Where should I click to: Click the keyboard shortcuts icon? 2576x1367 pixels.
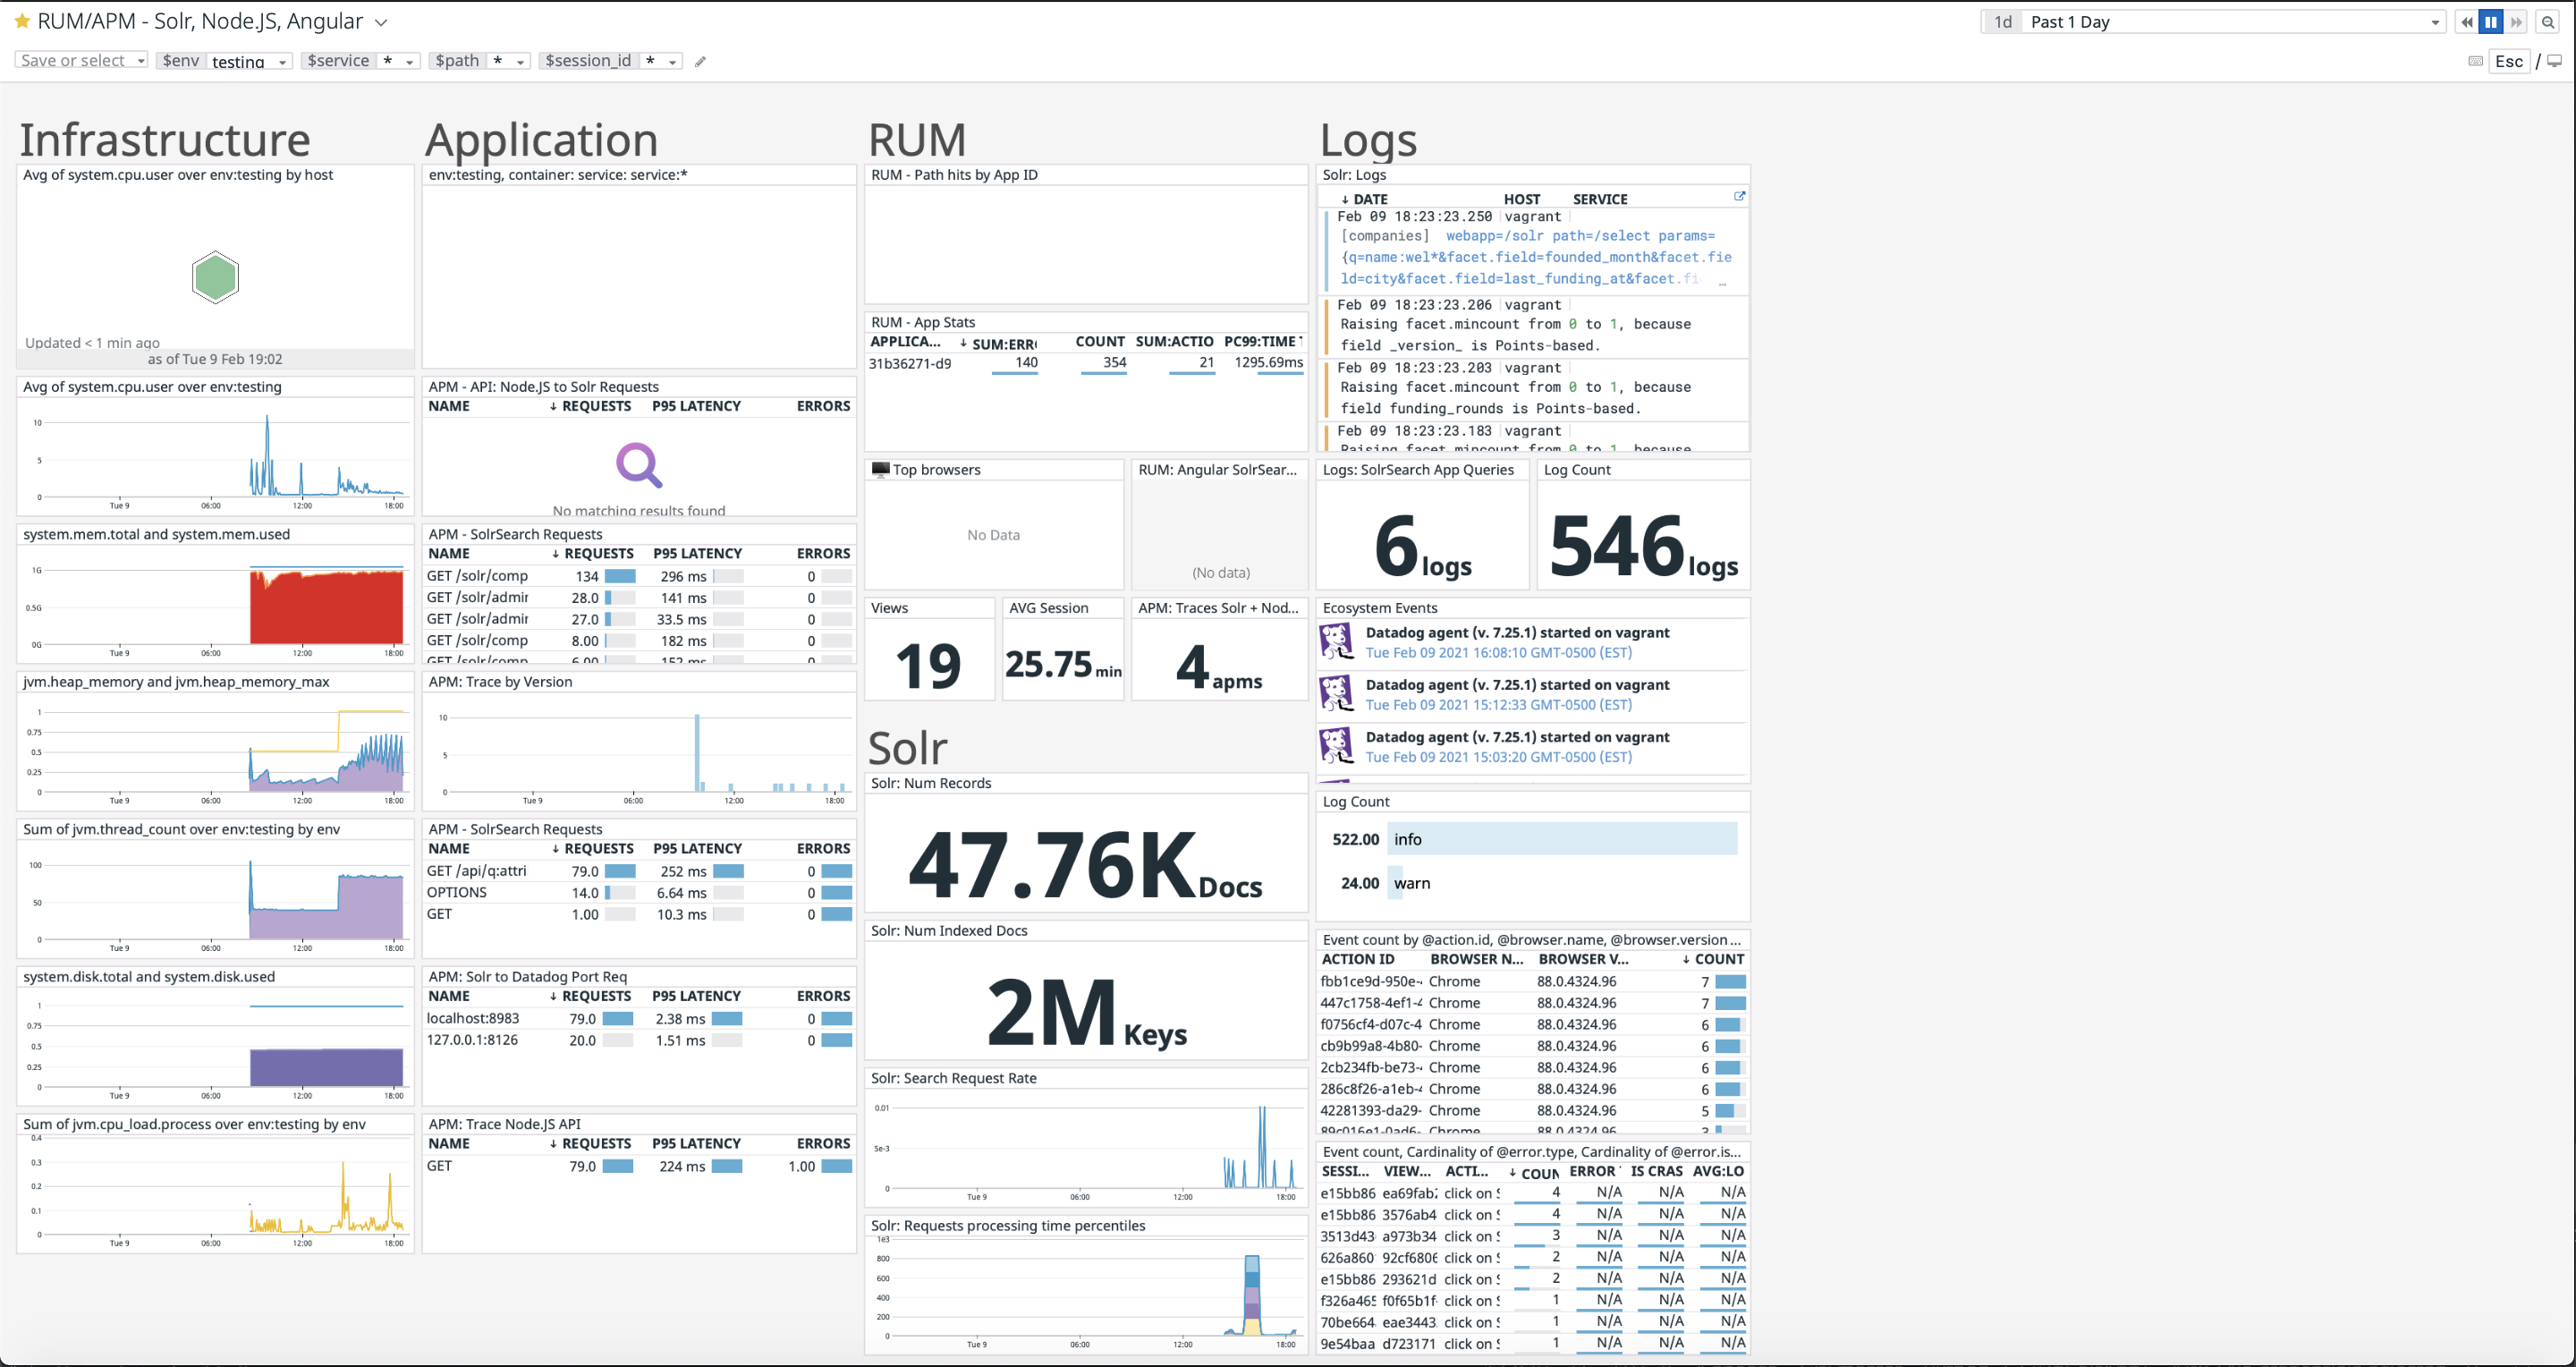2475,61
